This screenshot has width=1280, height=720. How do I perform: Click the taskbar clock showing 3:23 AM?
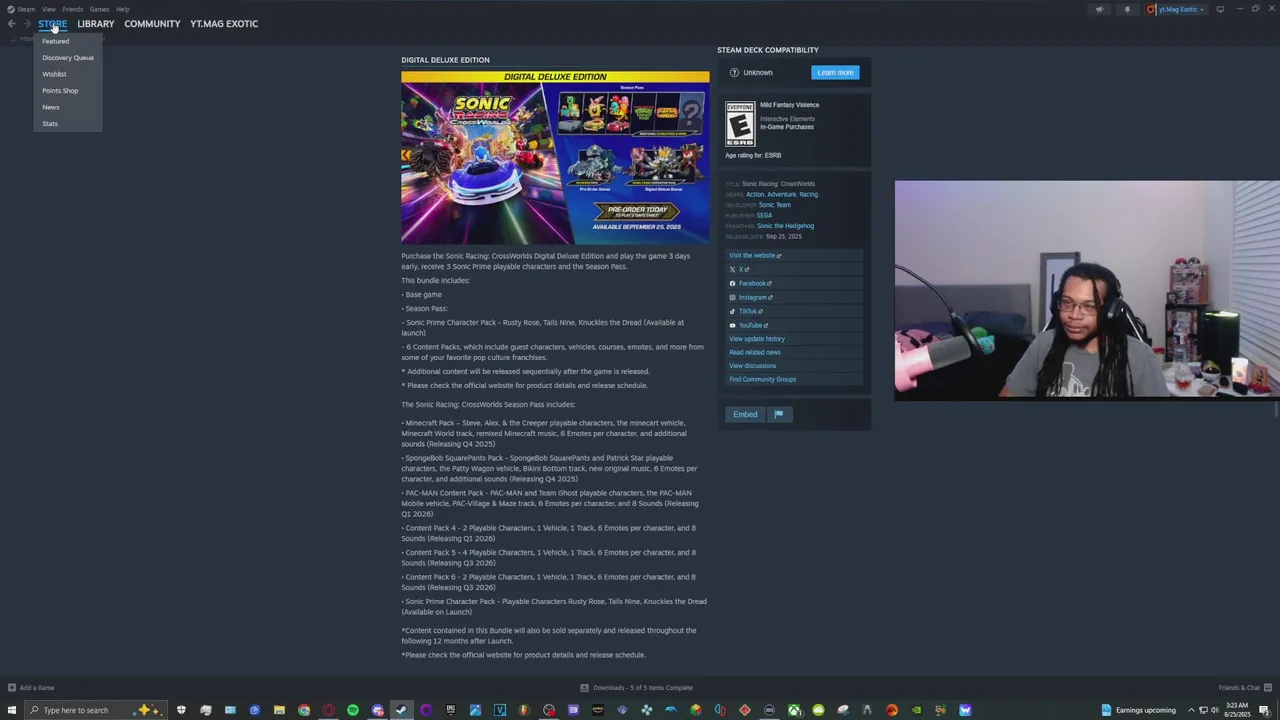(1237, 710)
